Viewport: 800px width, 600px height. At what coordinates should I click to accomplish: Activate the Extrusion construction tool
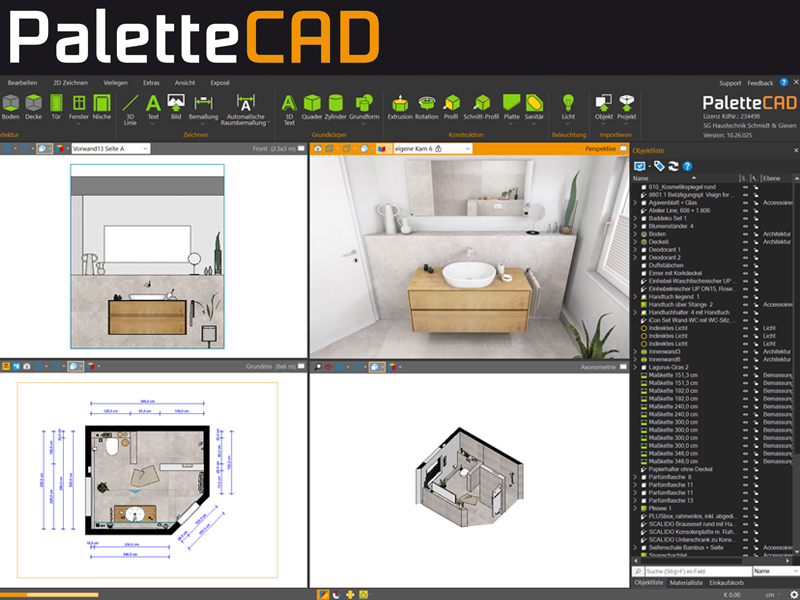(400, 107)
